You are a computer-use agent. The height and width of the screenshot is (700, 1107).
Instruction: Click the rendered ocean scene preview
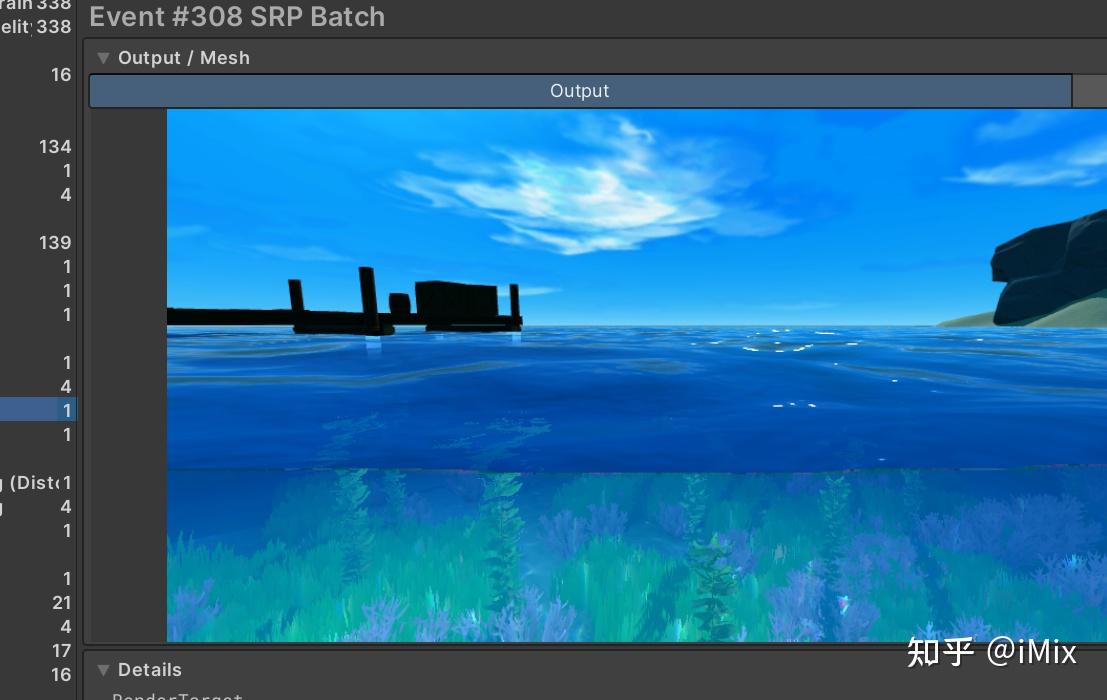click(637, 375)
